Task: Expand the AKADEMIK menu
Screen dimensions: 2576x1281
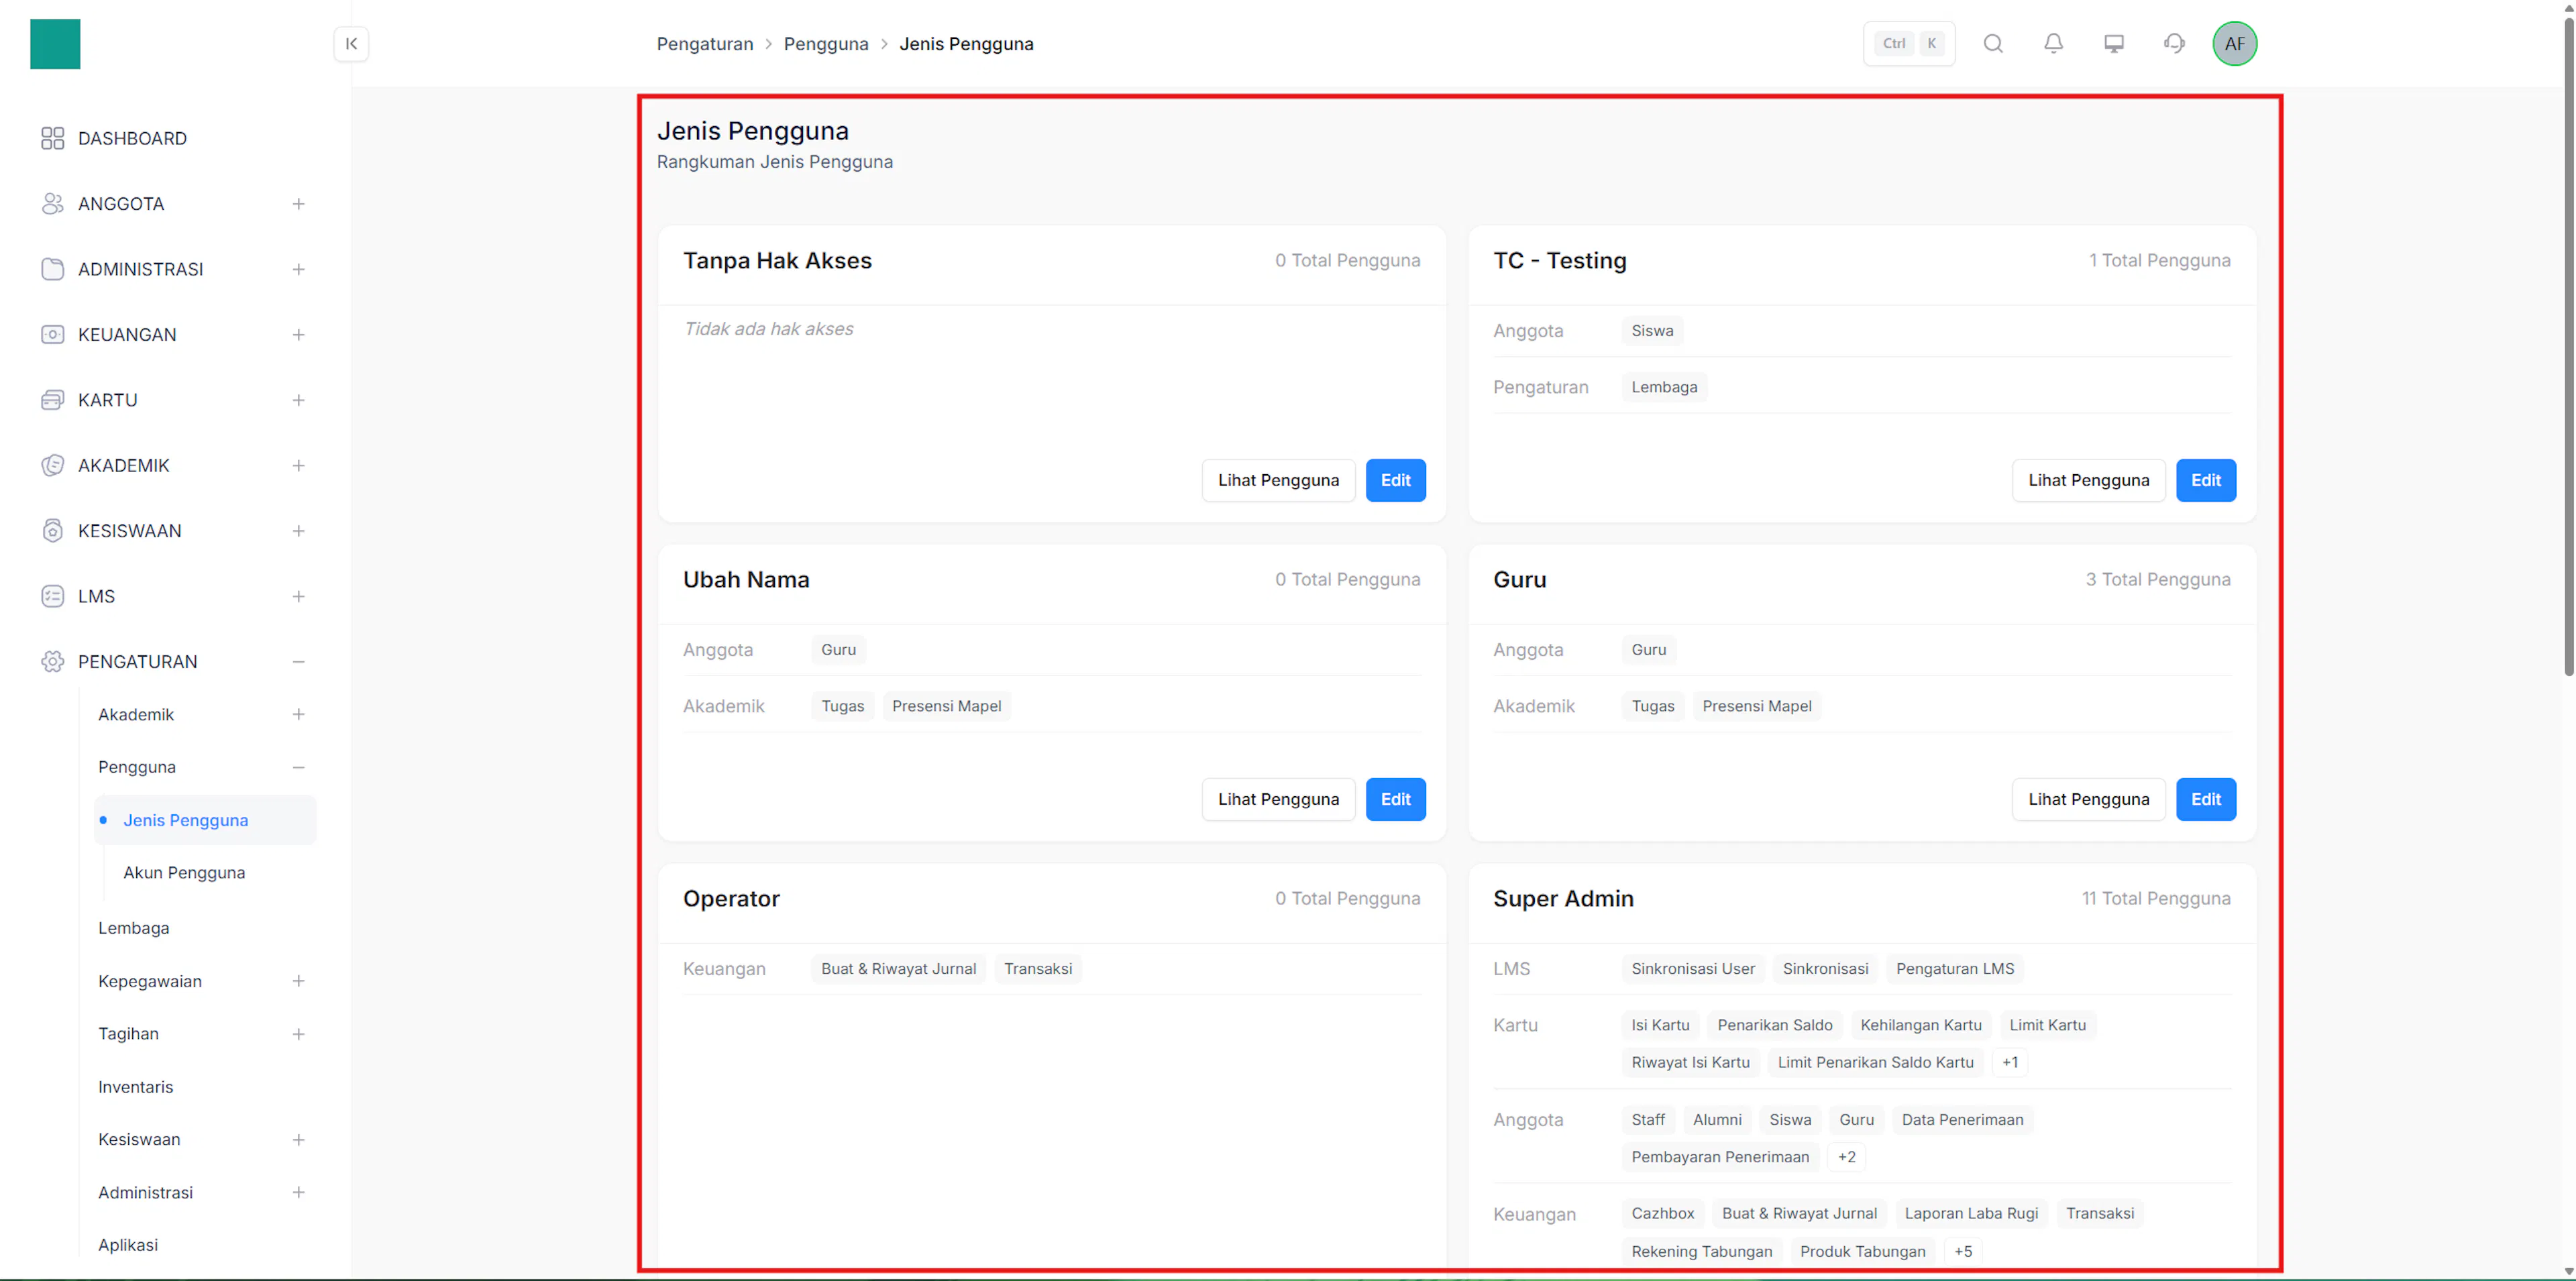Action: (298, 466)
